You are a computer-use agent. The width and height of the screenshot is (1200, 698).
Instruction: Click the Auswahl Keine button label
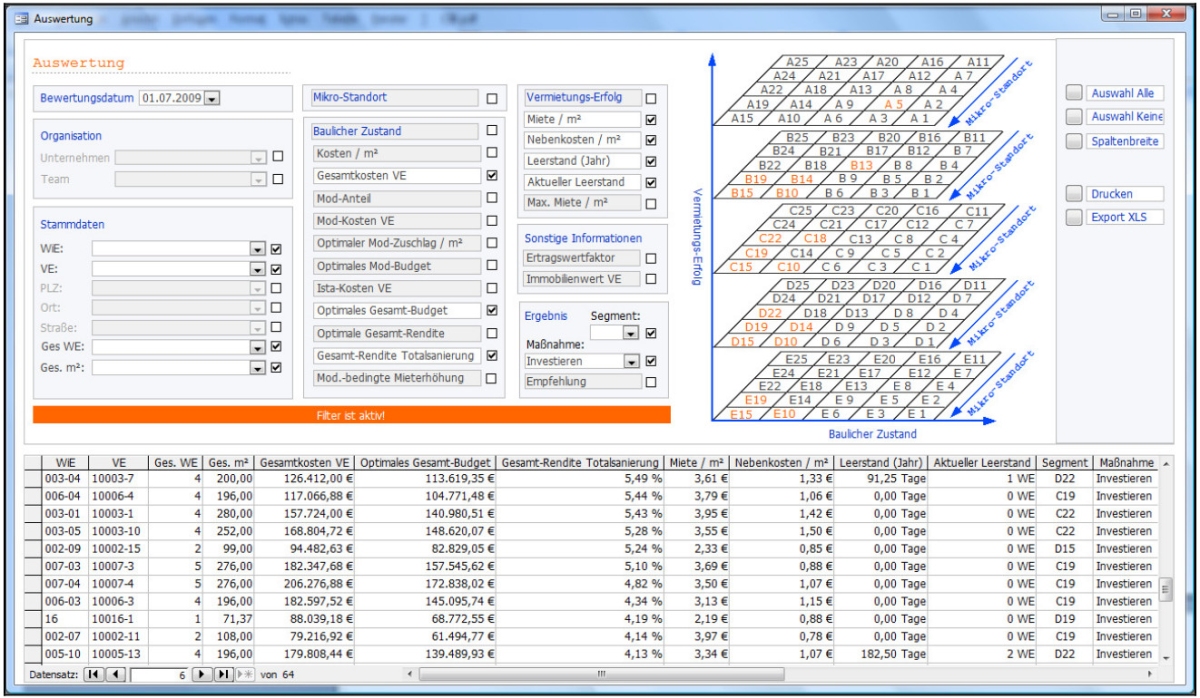point(1125,117)
